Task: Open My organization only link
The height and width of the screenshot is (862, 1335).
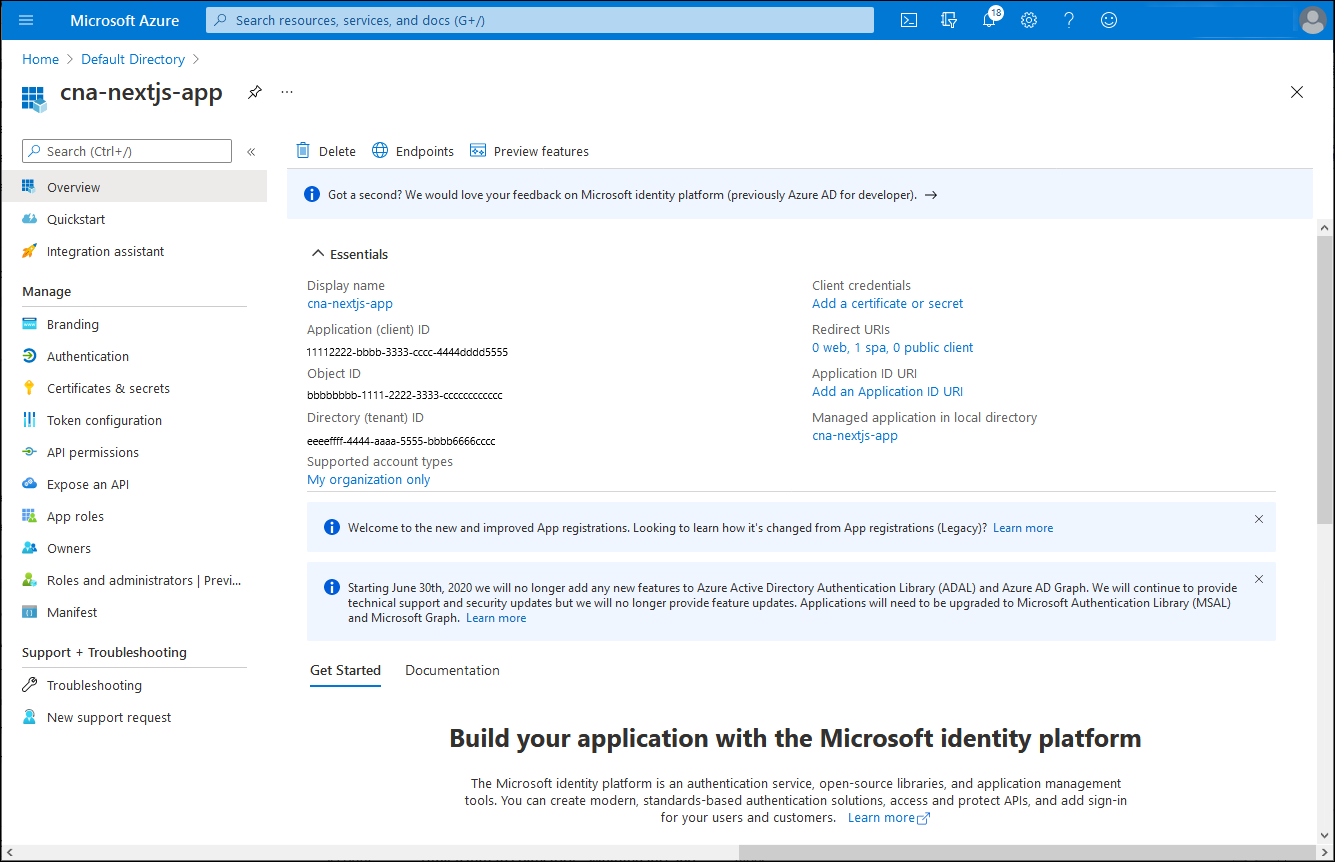Action: coord(368,479)
